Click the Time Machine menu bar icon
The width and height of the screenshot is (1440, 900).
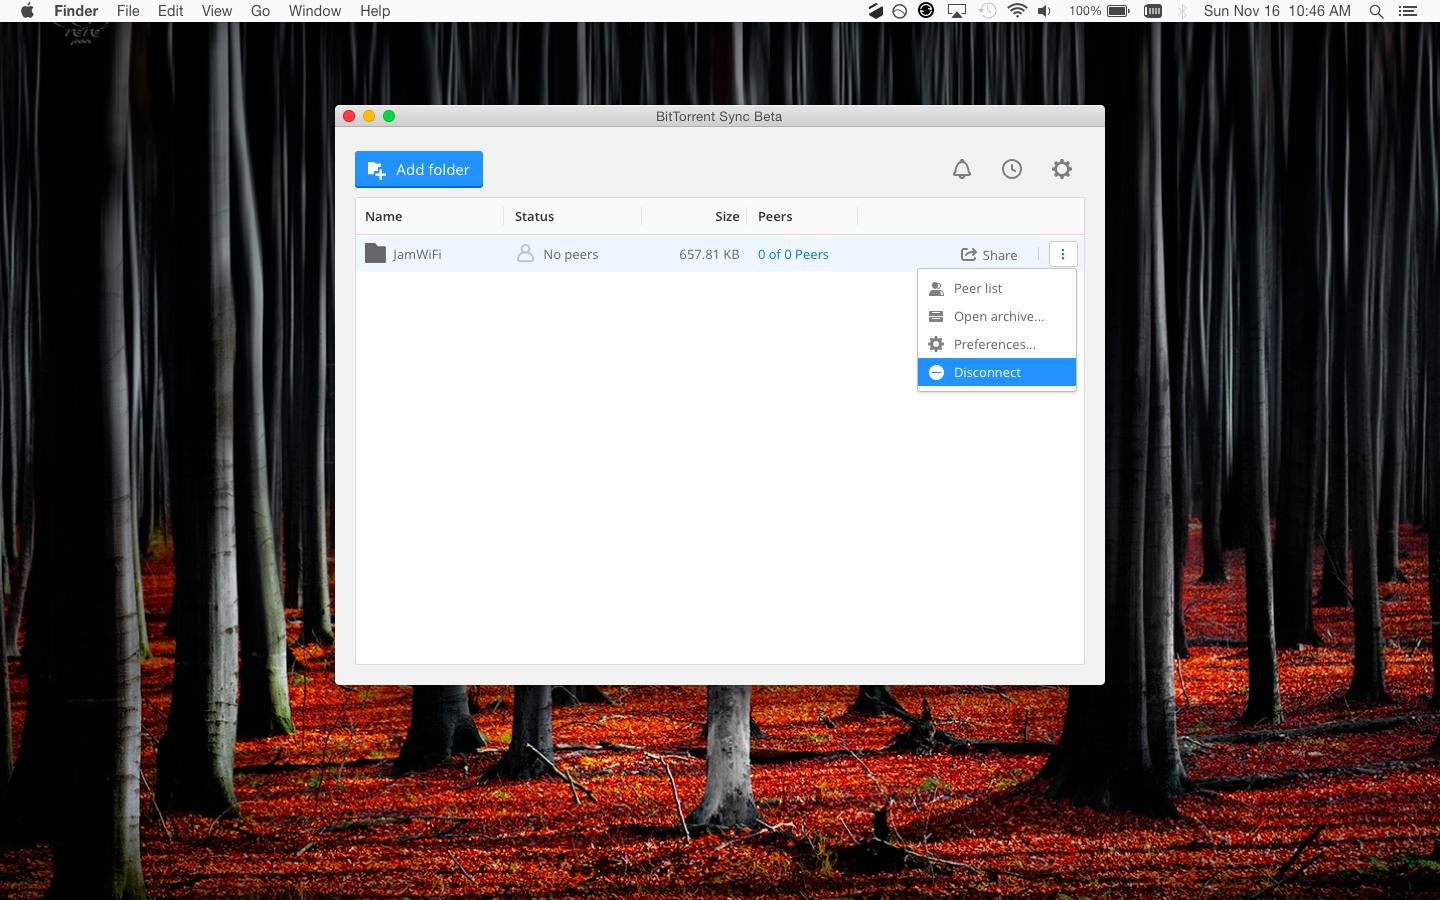coord(988,11)
